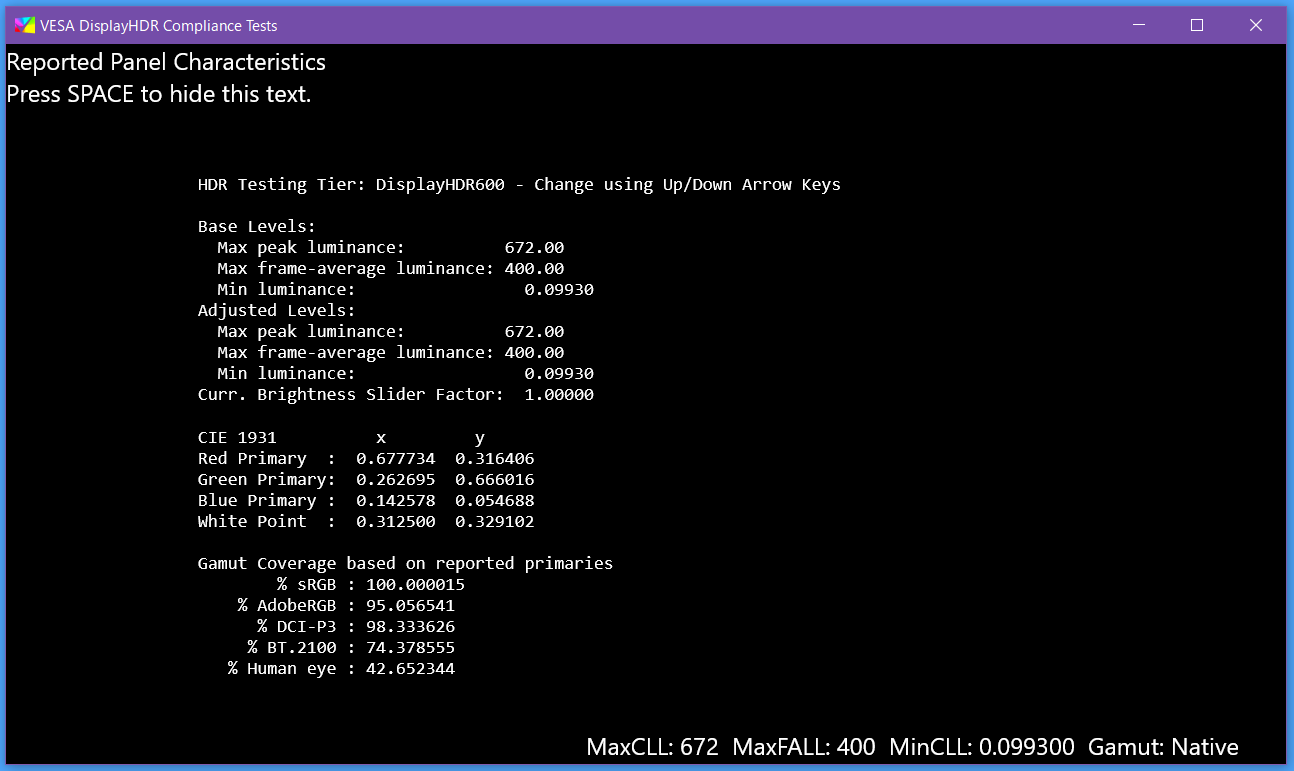1294x771 pixels.
Task: Minimize the VESA DisplayHDR Compliance Tests window
Action: [x=1138, y=25]
